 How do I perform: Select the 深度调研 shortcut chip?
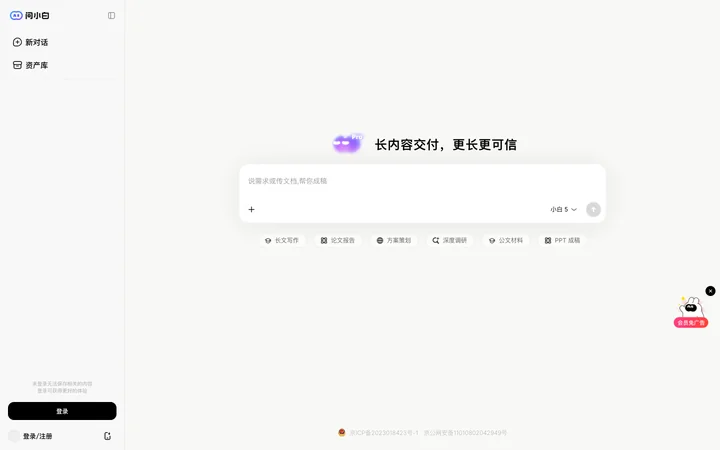pos(450,241)
